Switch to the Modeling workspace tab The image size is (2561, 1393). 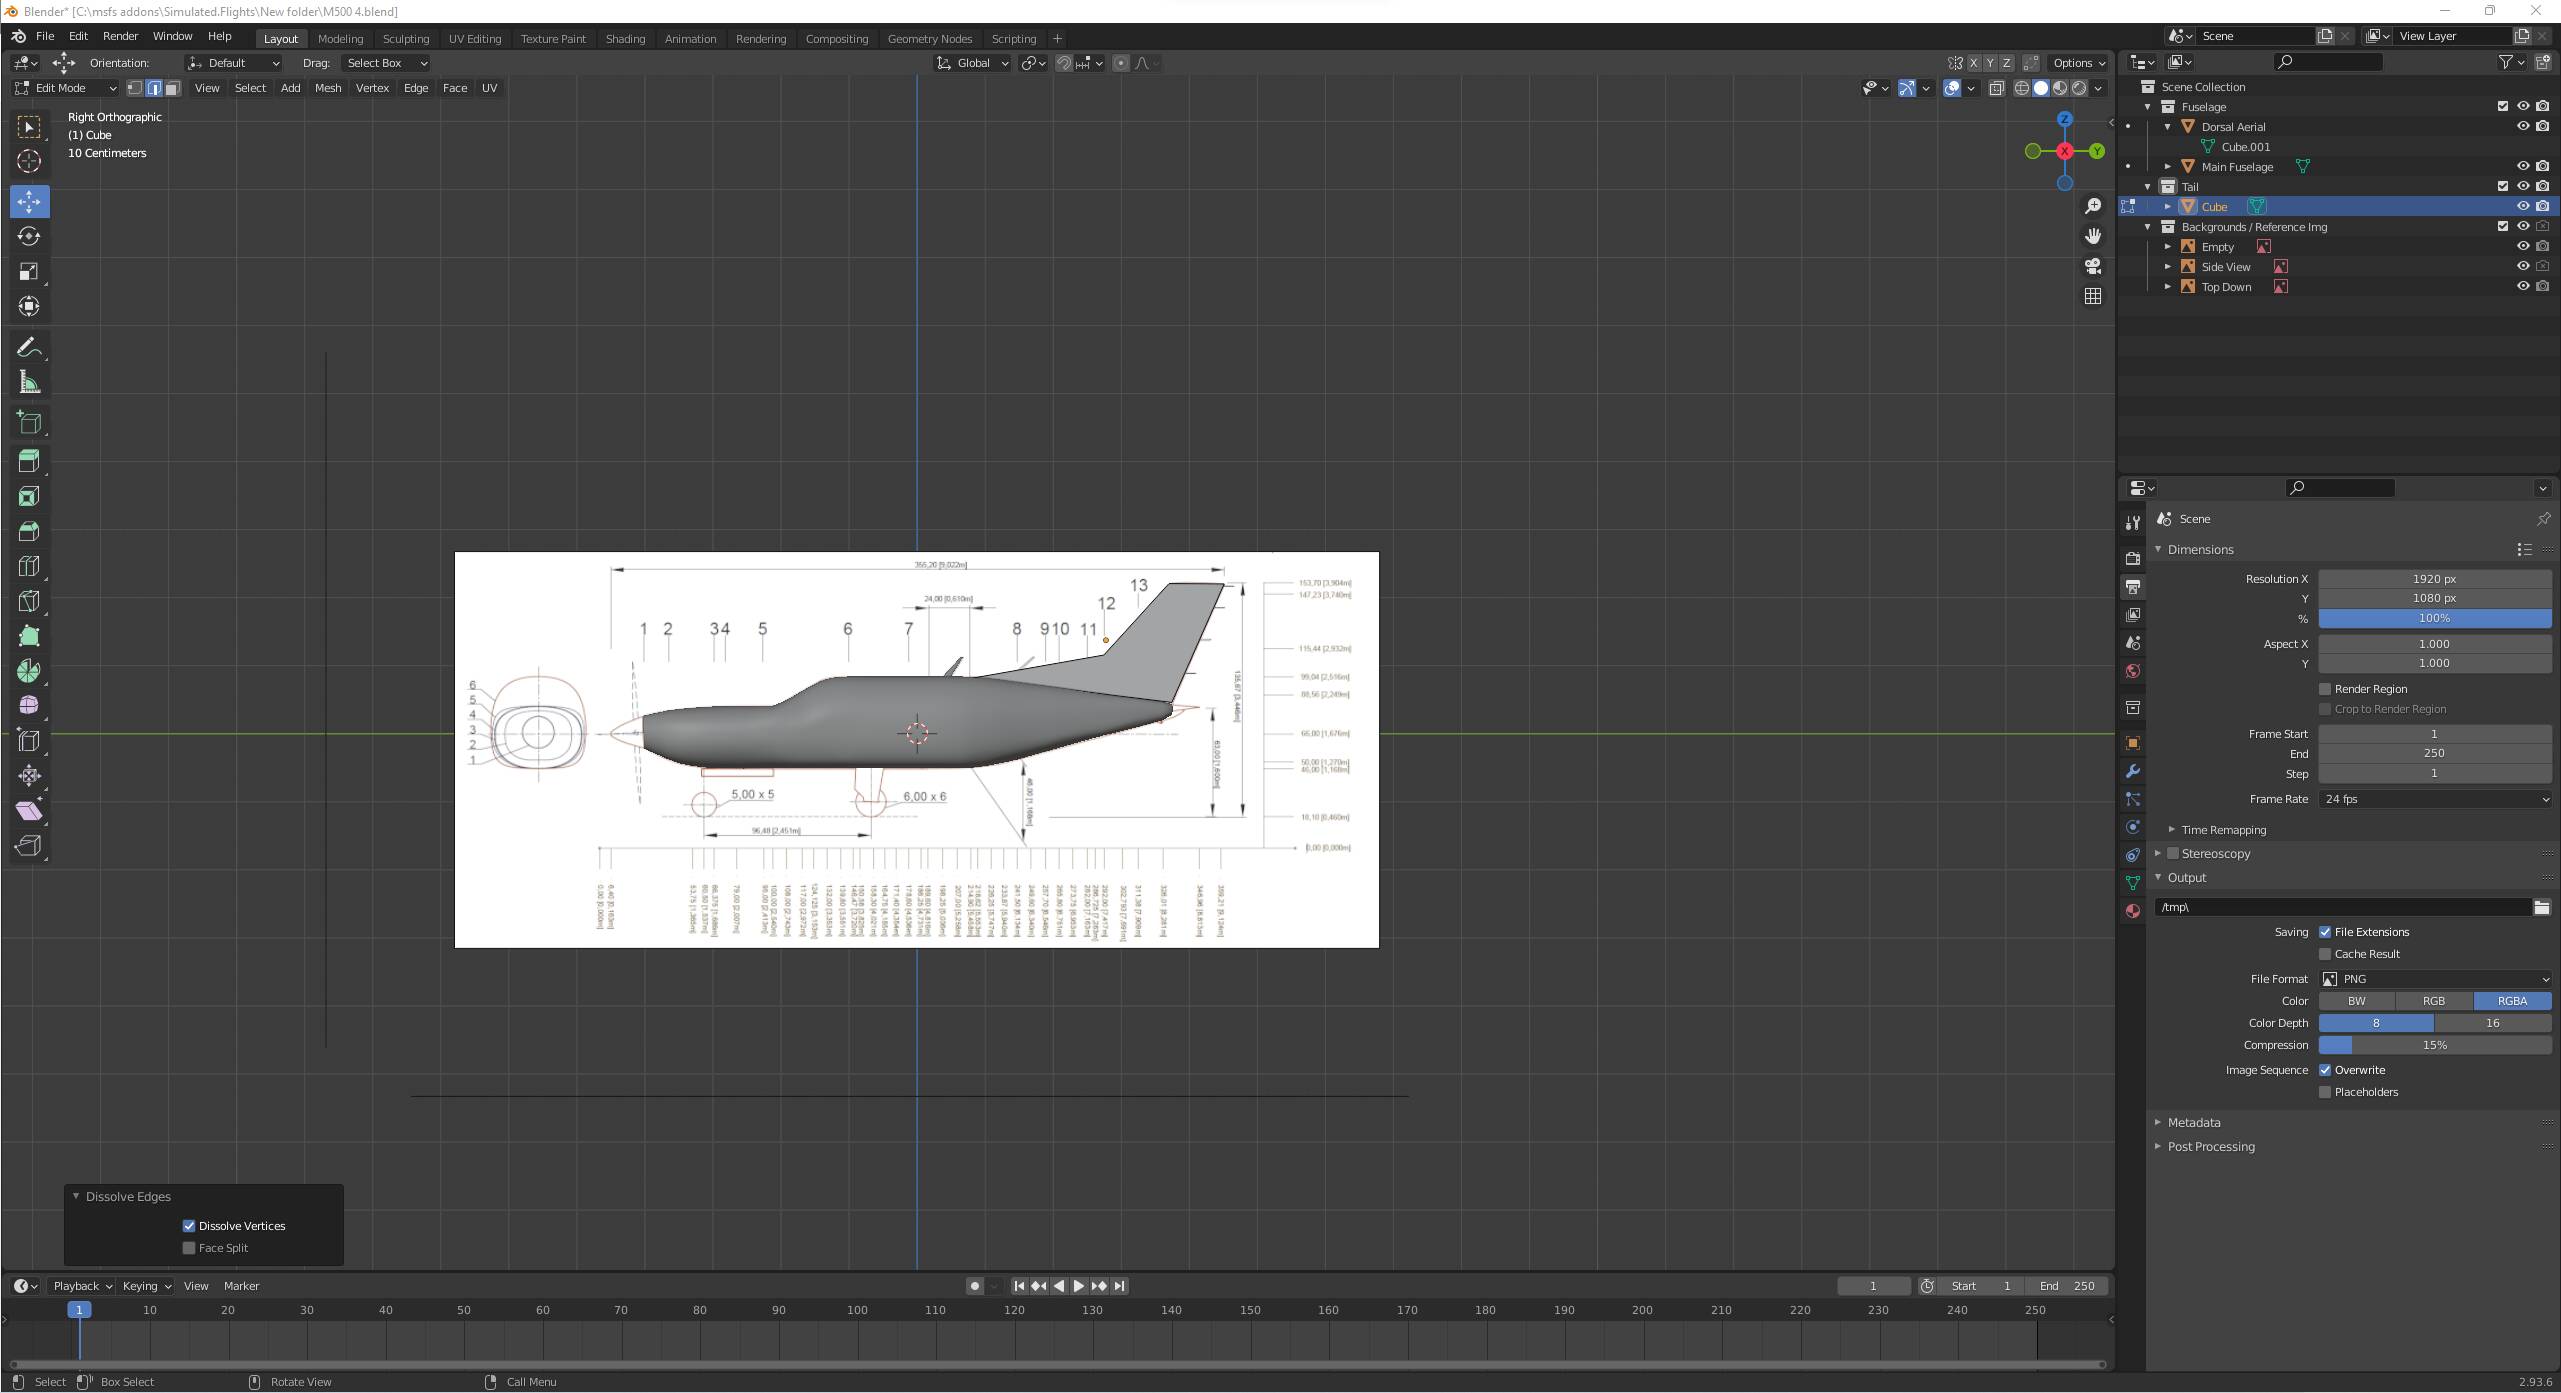340,39
